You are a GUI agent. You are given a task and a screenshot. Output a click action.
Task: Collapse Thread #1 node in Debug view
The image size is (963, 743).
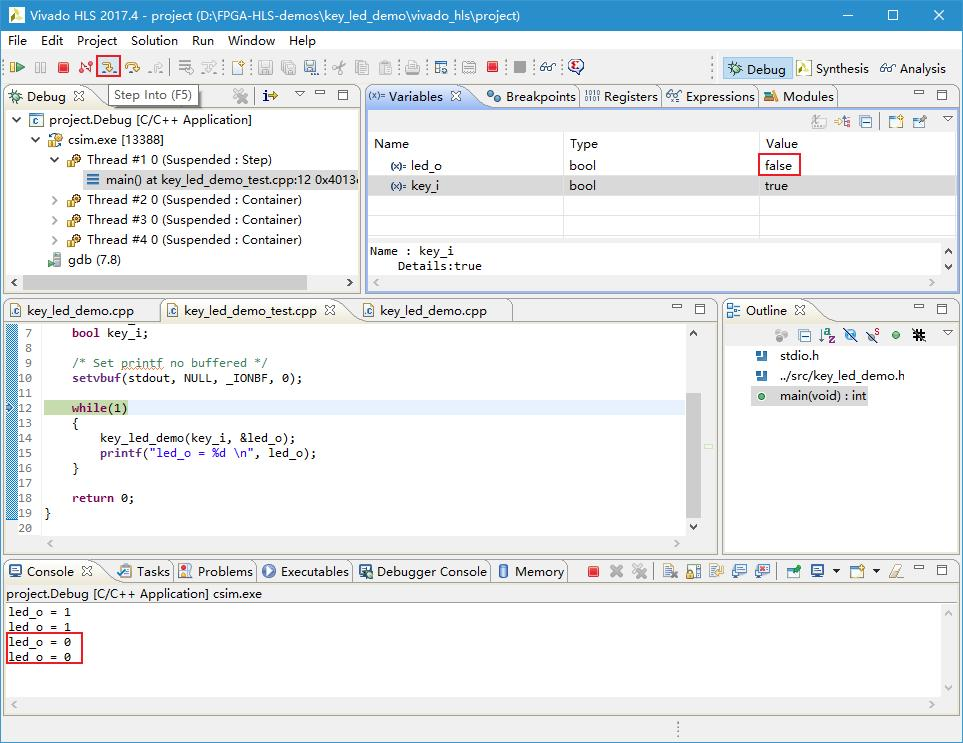pos(55,160)
